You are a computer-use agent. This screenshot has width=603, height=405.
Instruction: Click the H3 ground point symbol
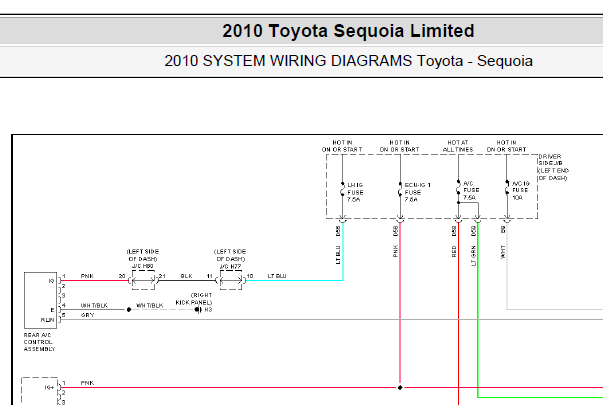click(x=198, y=310)
